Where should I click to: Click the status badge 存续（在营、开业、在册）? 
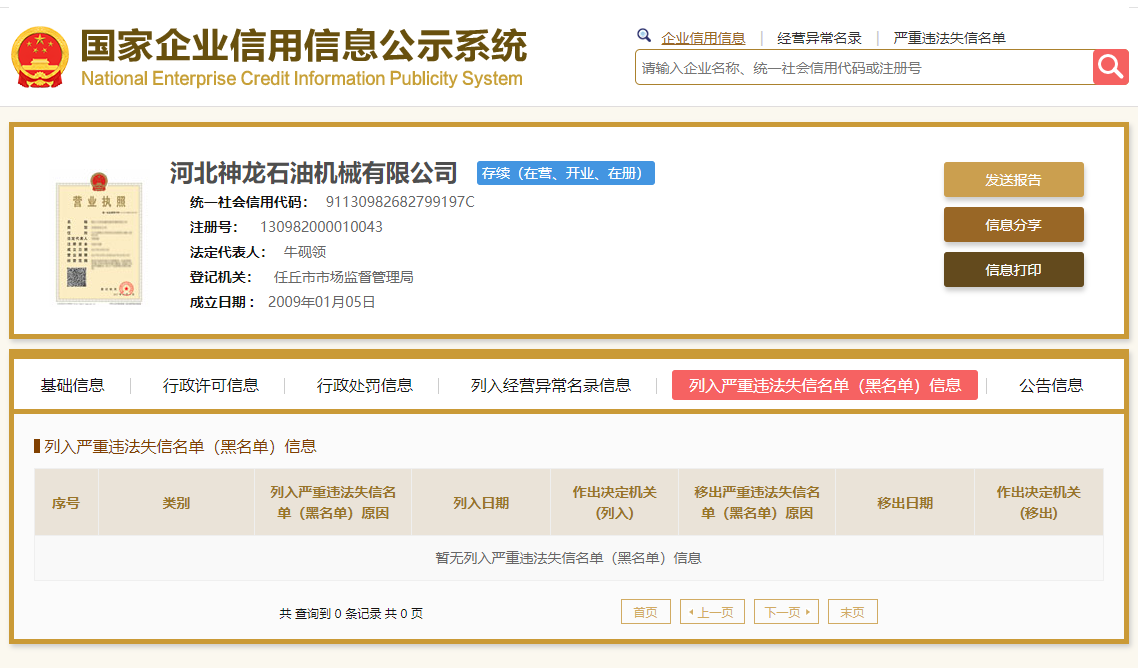pyautogui.click(x=566, y=174)
